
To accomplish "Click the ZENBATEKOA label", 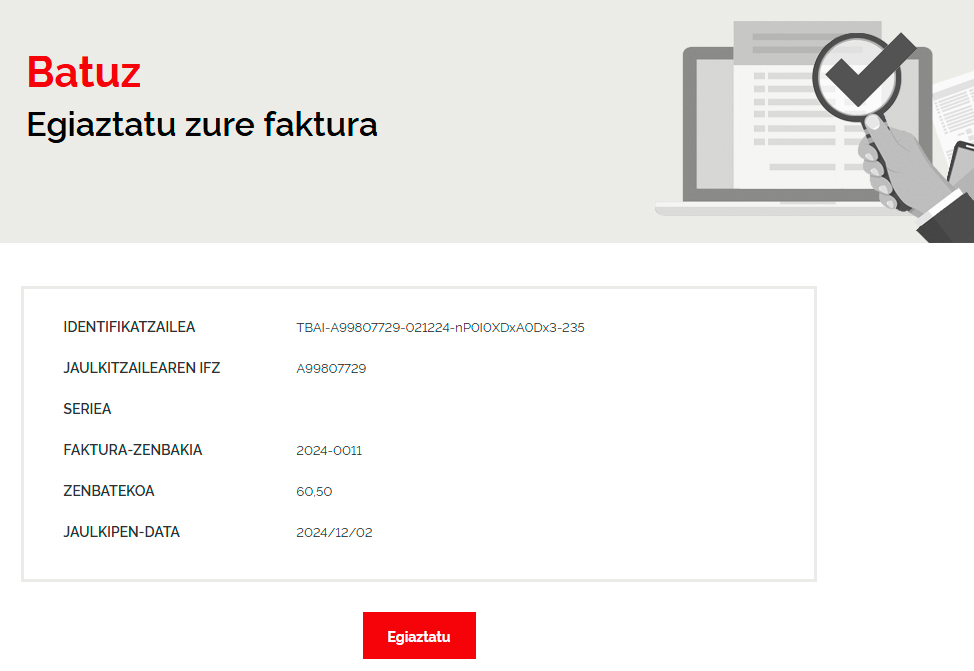I will click(x=109, y=491).
